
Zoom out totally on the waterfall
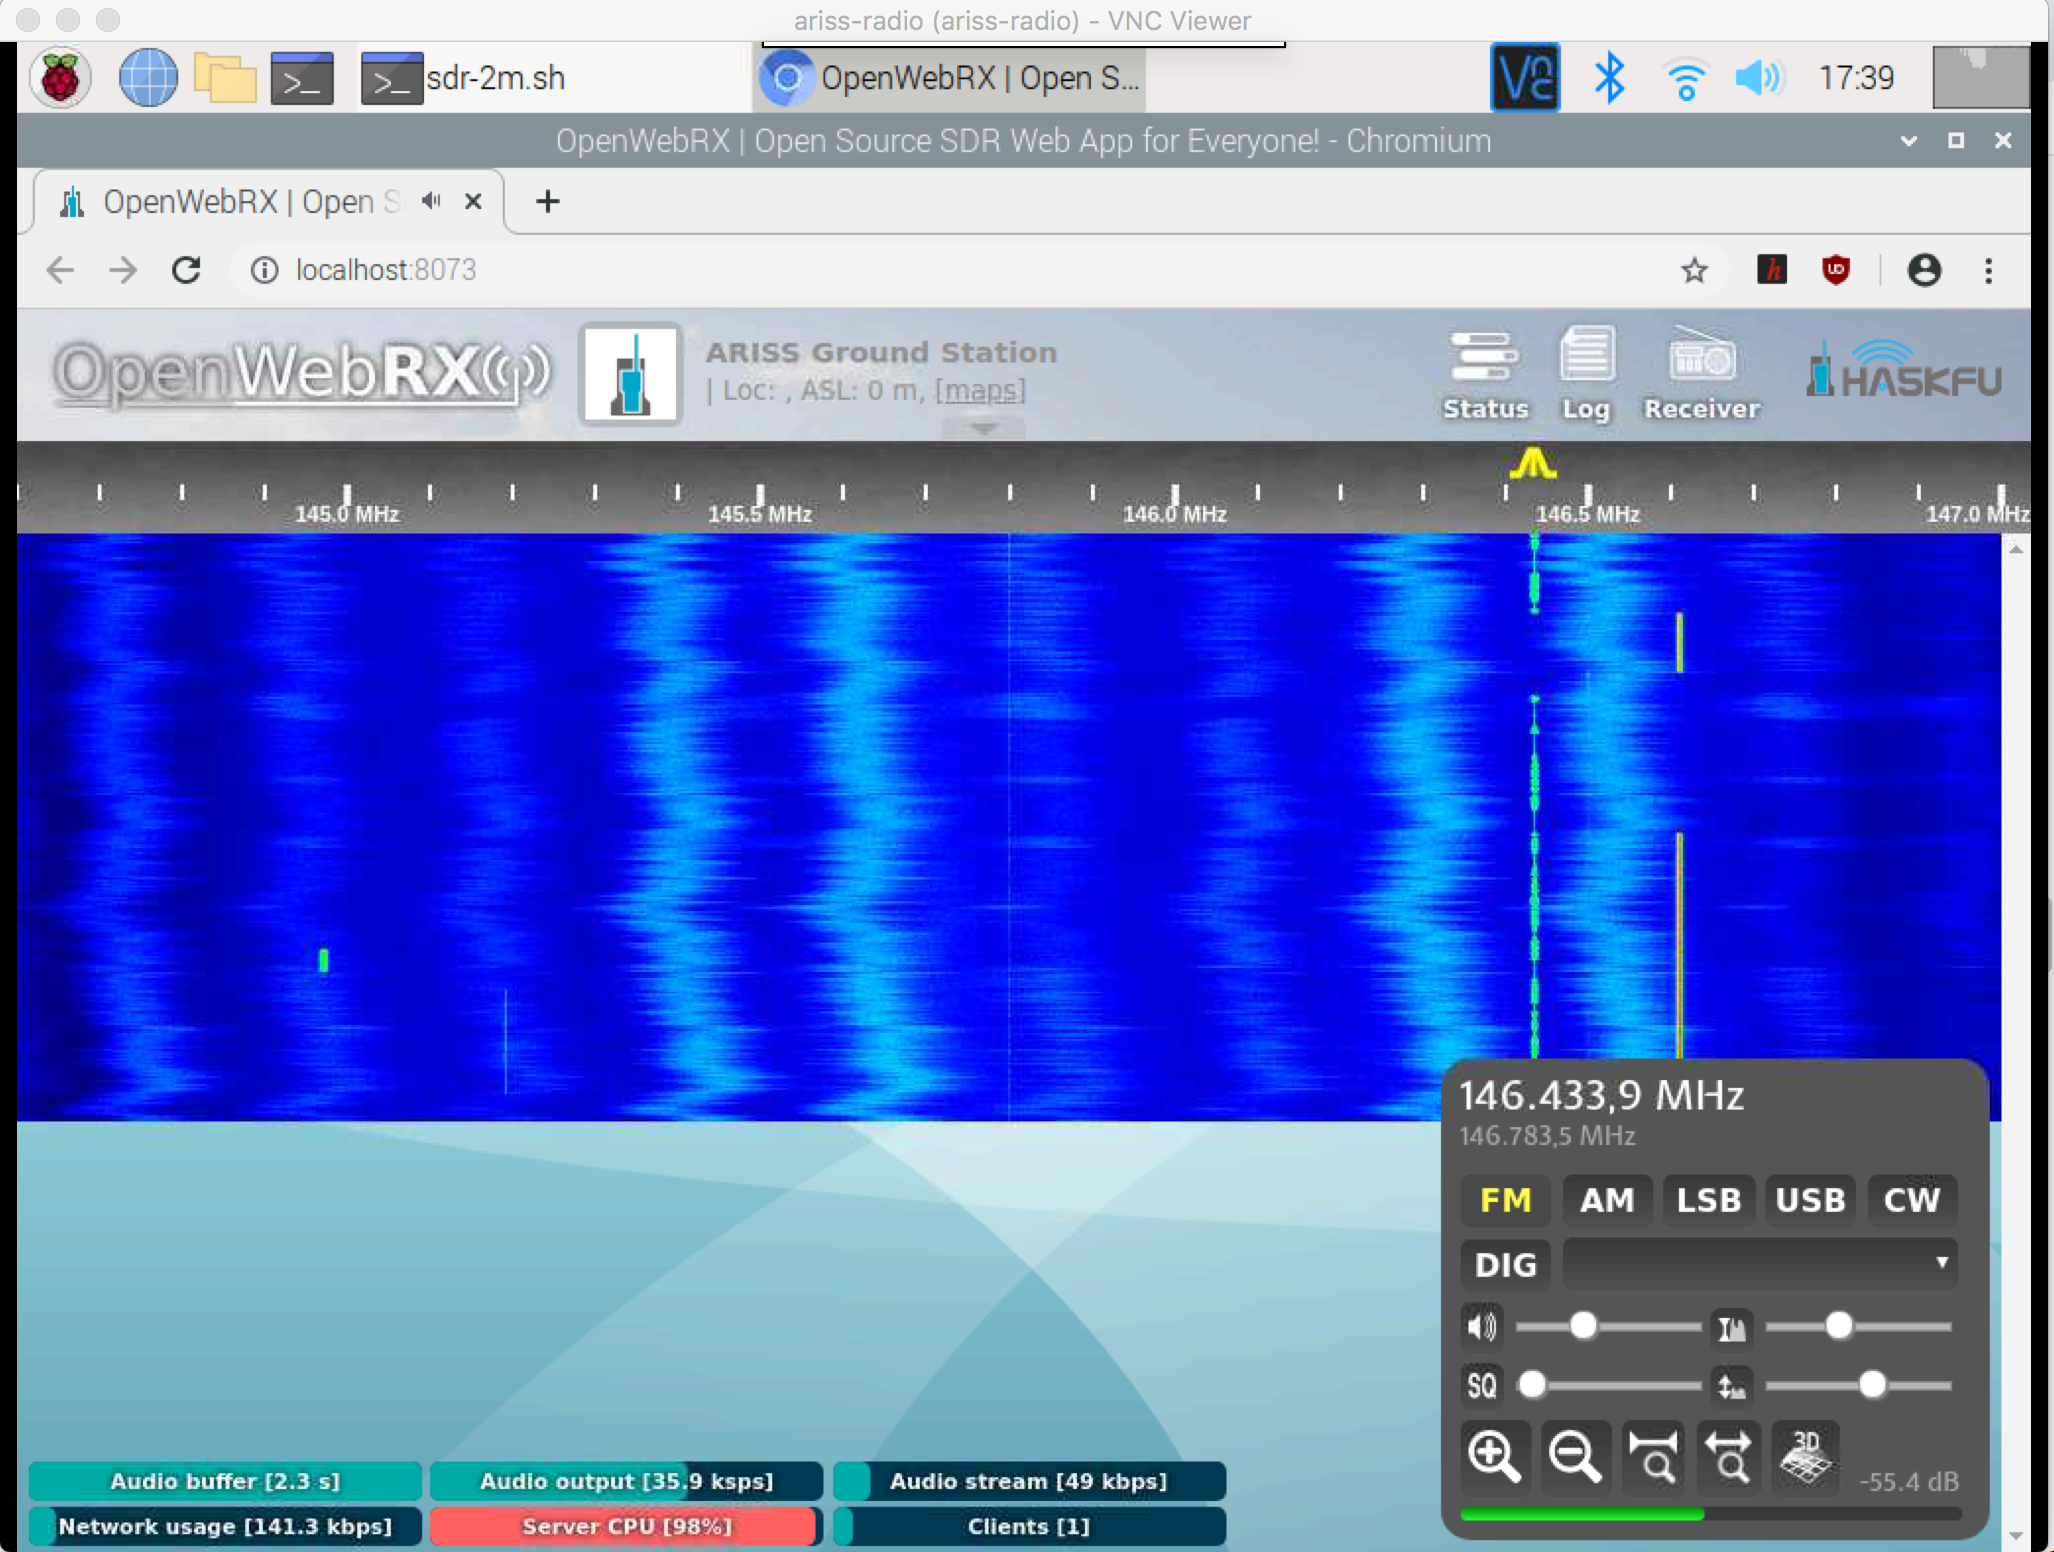(x=1729, y=1456)
